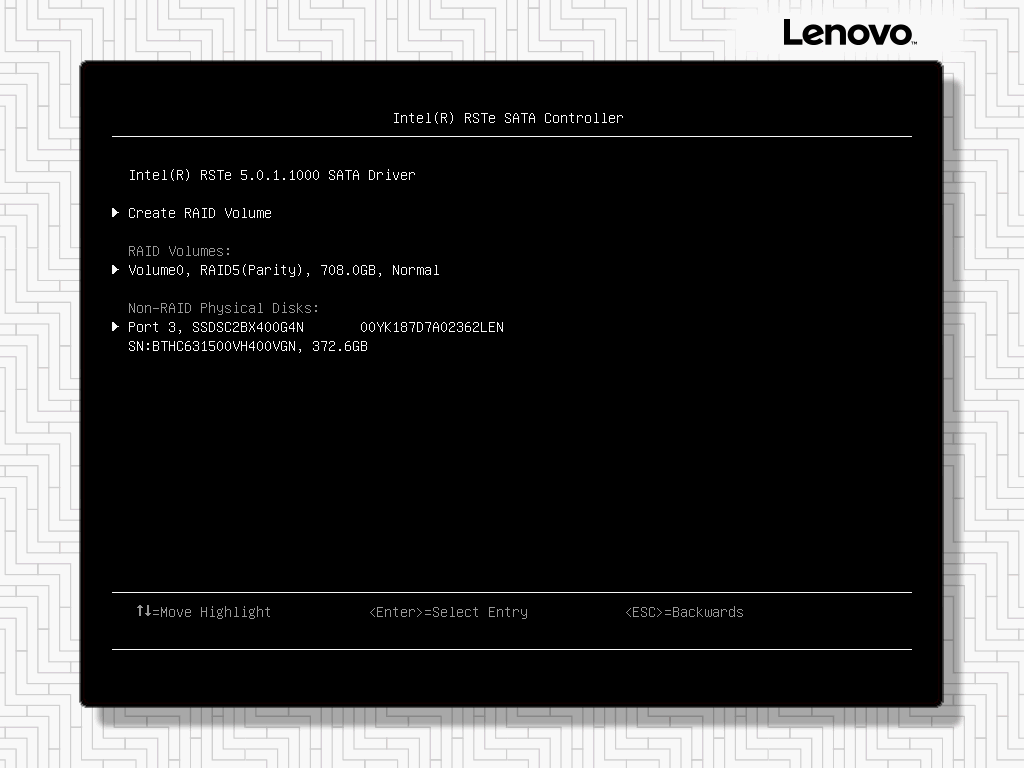Click the Non-RAID Physical Disks: label
The image size is (1024, 768).
224,308
